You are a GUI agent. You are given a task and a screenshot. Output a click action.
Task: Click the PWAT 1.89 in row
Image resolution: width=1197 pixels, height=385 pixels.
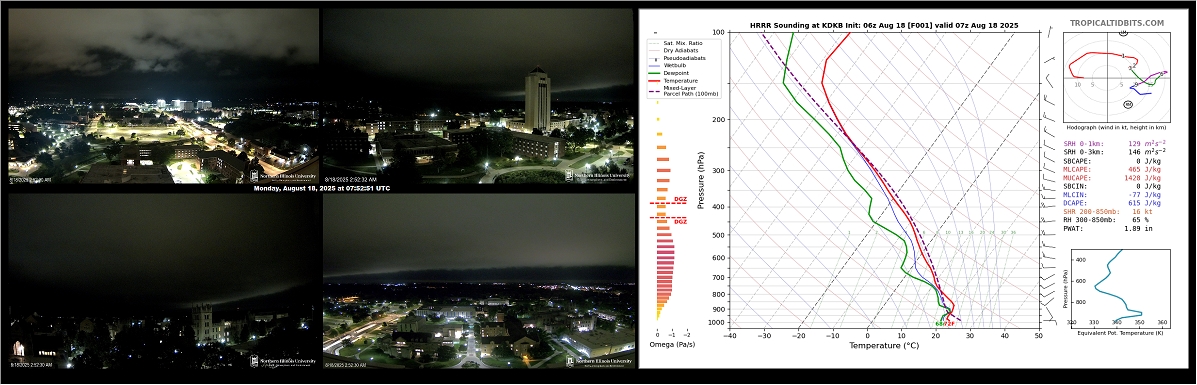(1109, 228)
